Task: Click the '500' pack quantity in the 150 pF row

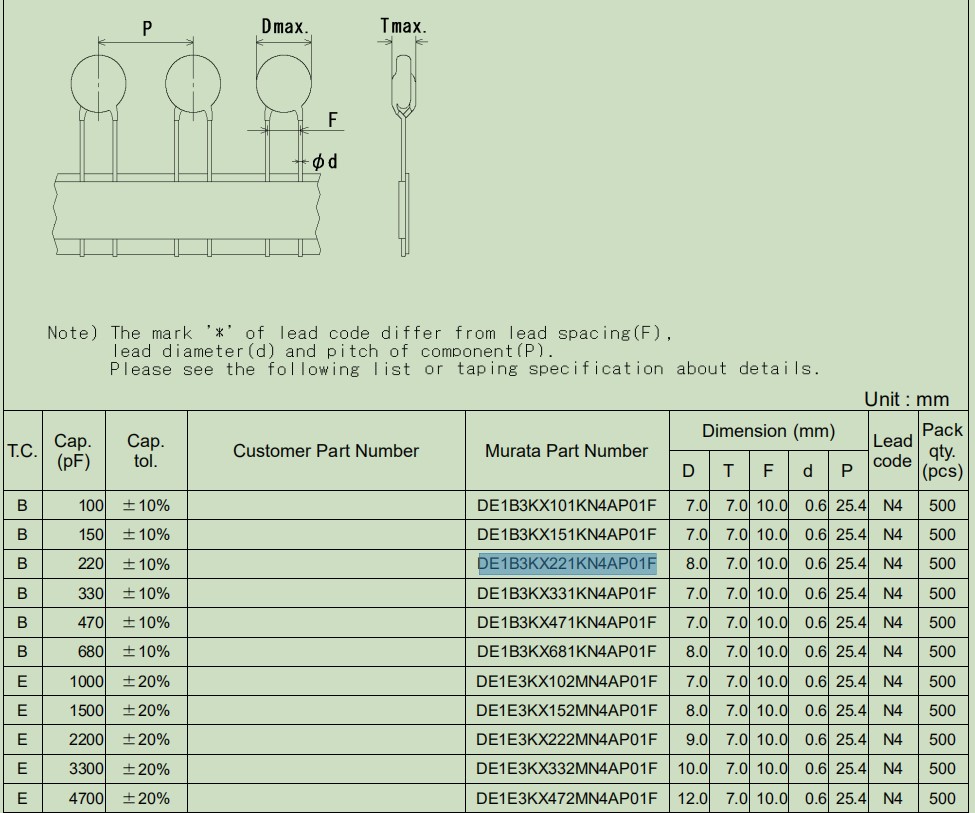Action: (942, 534)
